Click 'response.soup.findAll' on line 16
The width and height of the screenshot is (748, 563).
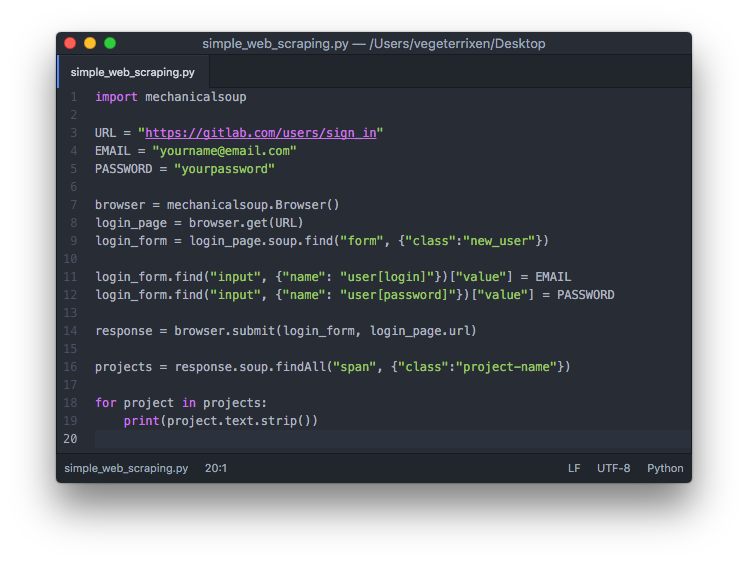click(249, 367)
